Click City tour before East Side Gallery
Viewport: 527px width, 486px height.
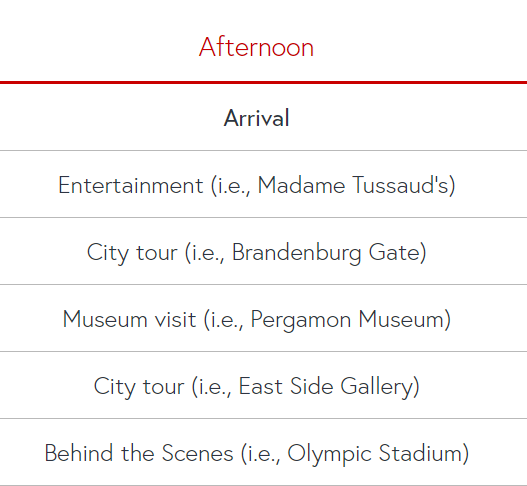(x=138, y=387)
